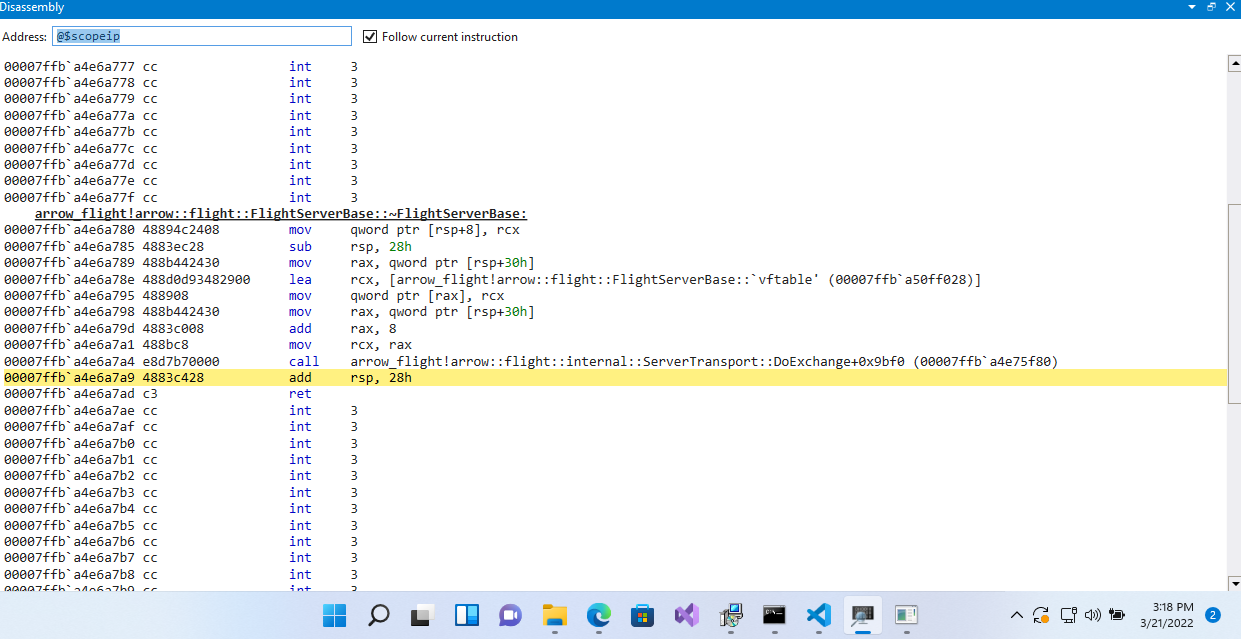Screen dimensions: 1241x639
Task: Select the highlighted add rsp, 28h instruction
Action: (x=615, y=378)
